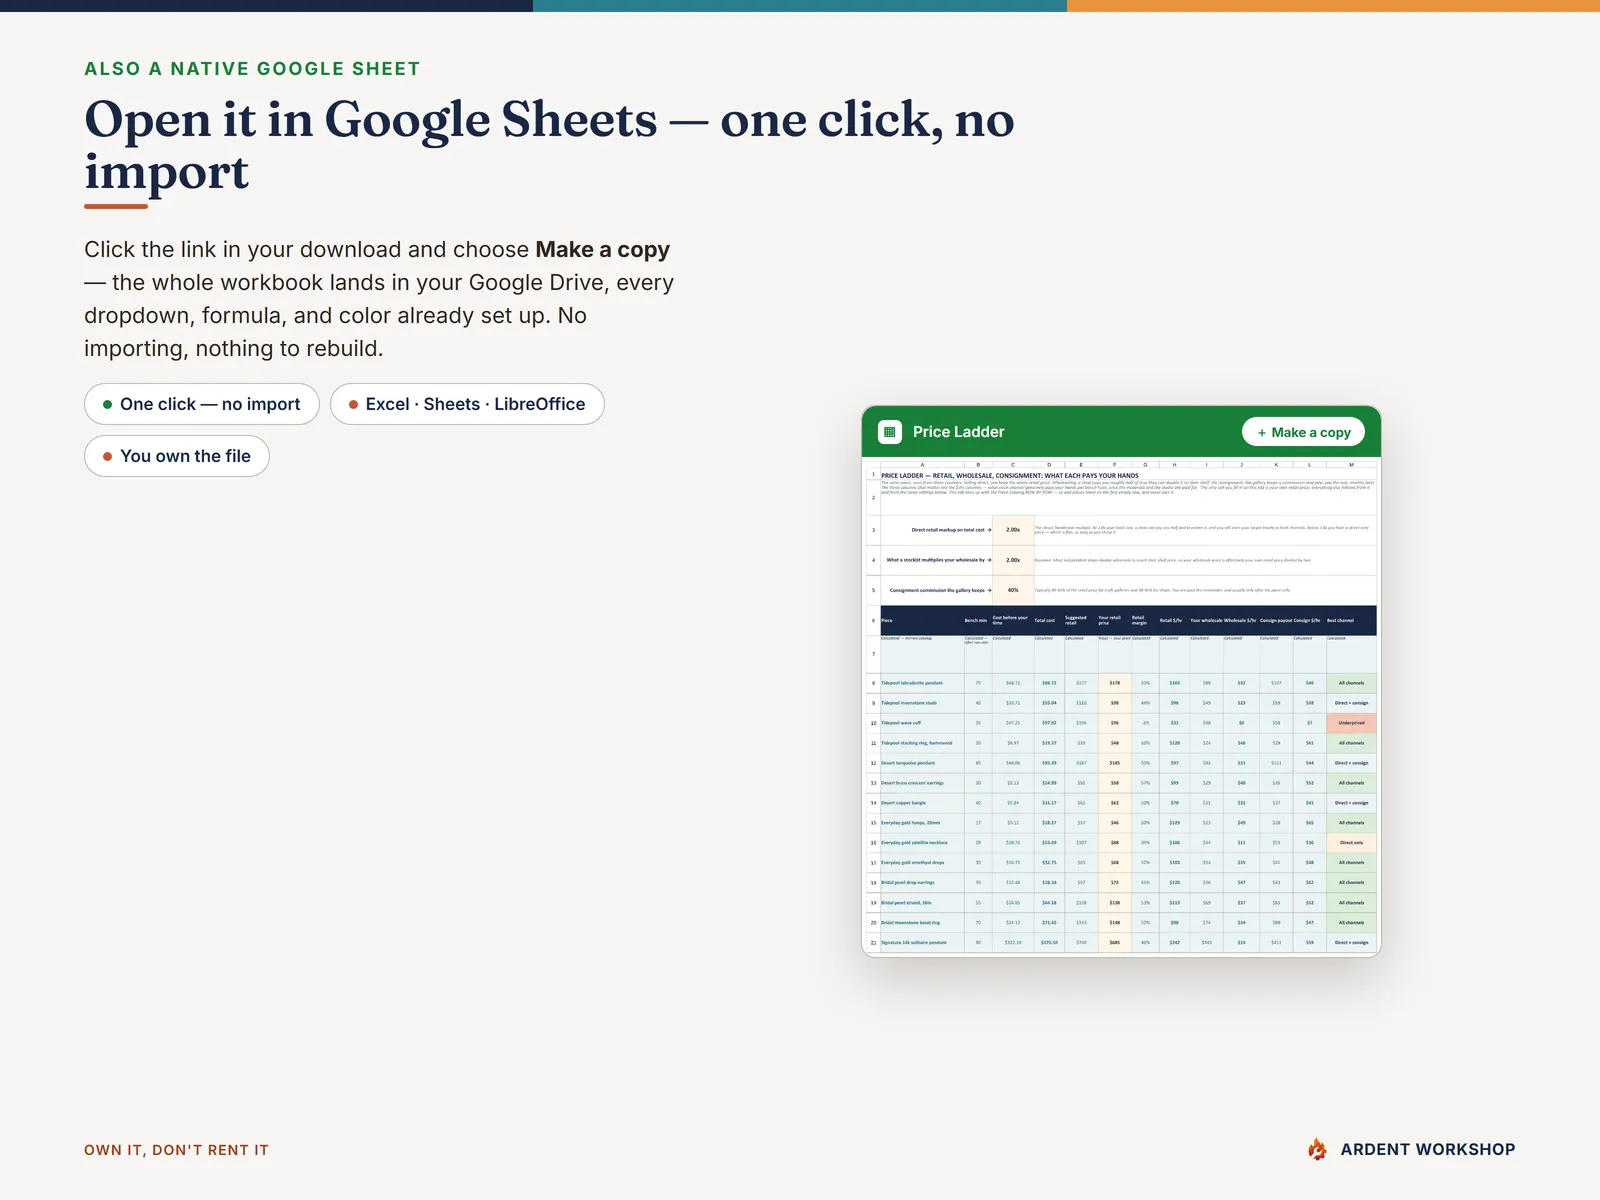This screenshot has width=1600, height=1200.
Task: Click the 'Desert turquoise pendant' row name
Action: click(x=908, y=763)
